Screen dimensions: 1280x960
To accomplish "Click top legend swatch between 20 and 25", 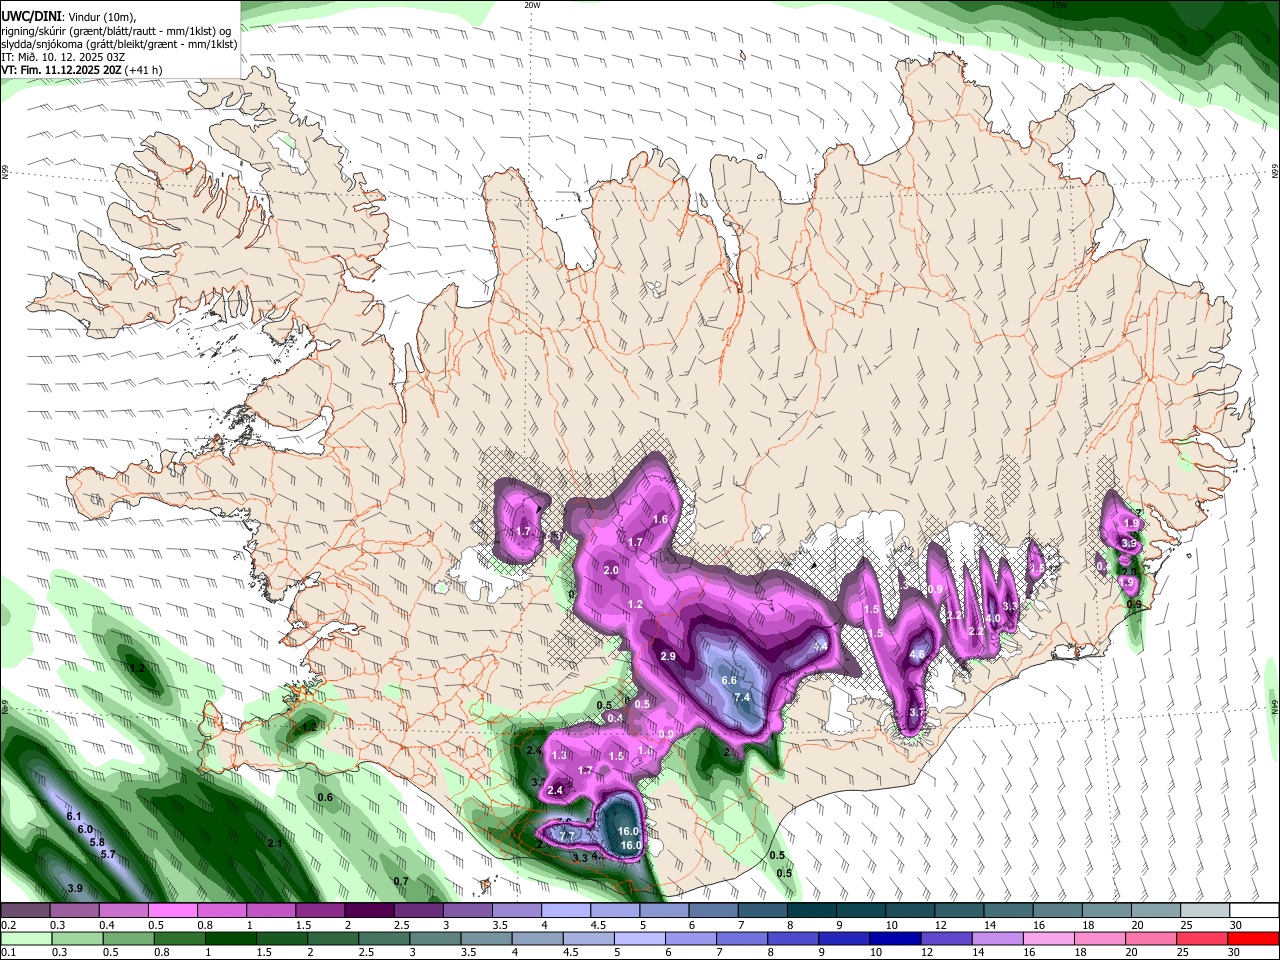I will [x=1156, y=910].
